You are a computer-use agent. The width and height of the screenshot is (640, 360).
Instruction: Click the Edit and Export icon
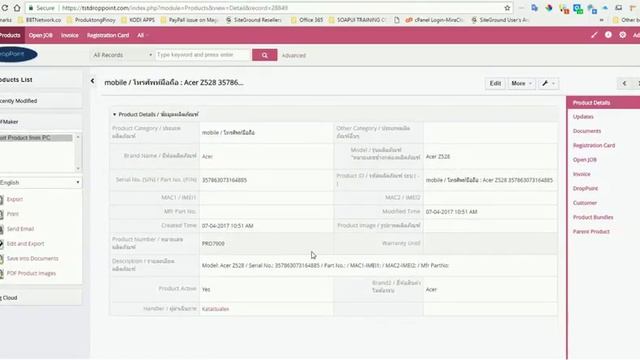click(x=1, y=244)
